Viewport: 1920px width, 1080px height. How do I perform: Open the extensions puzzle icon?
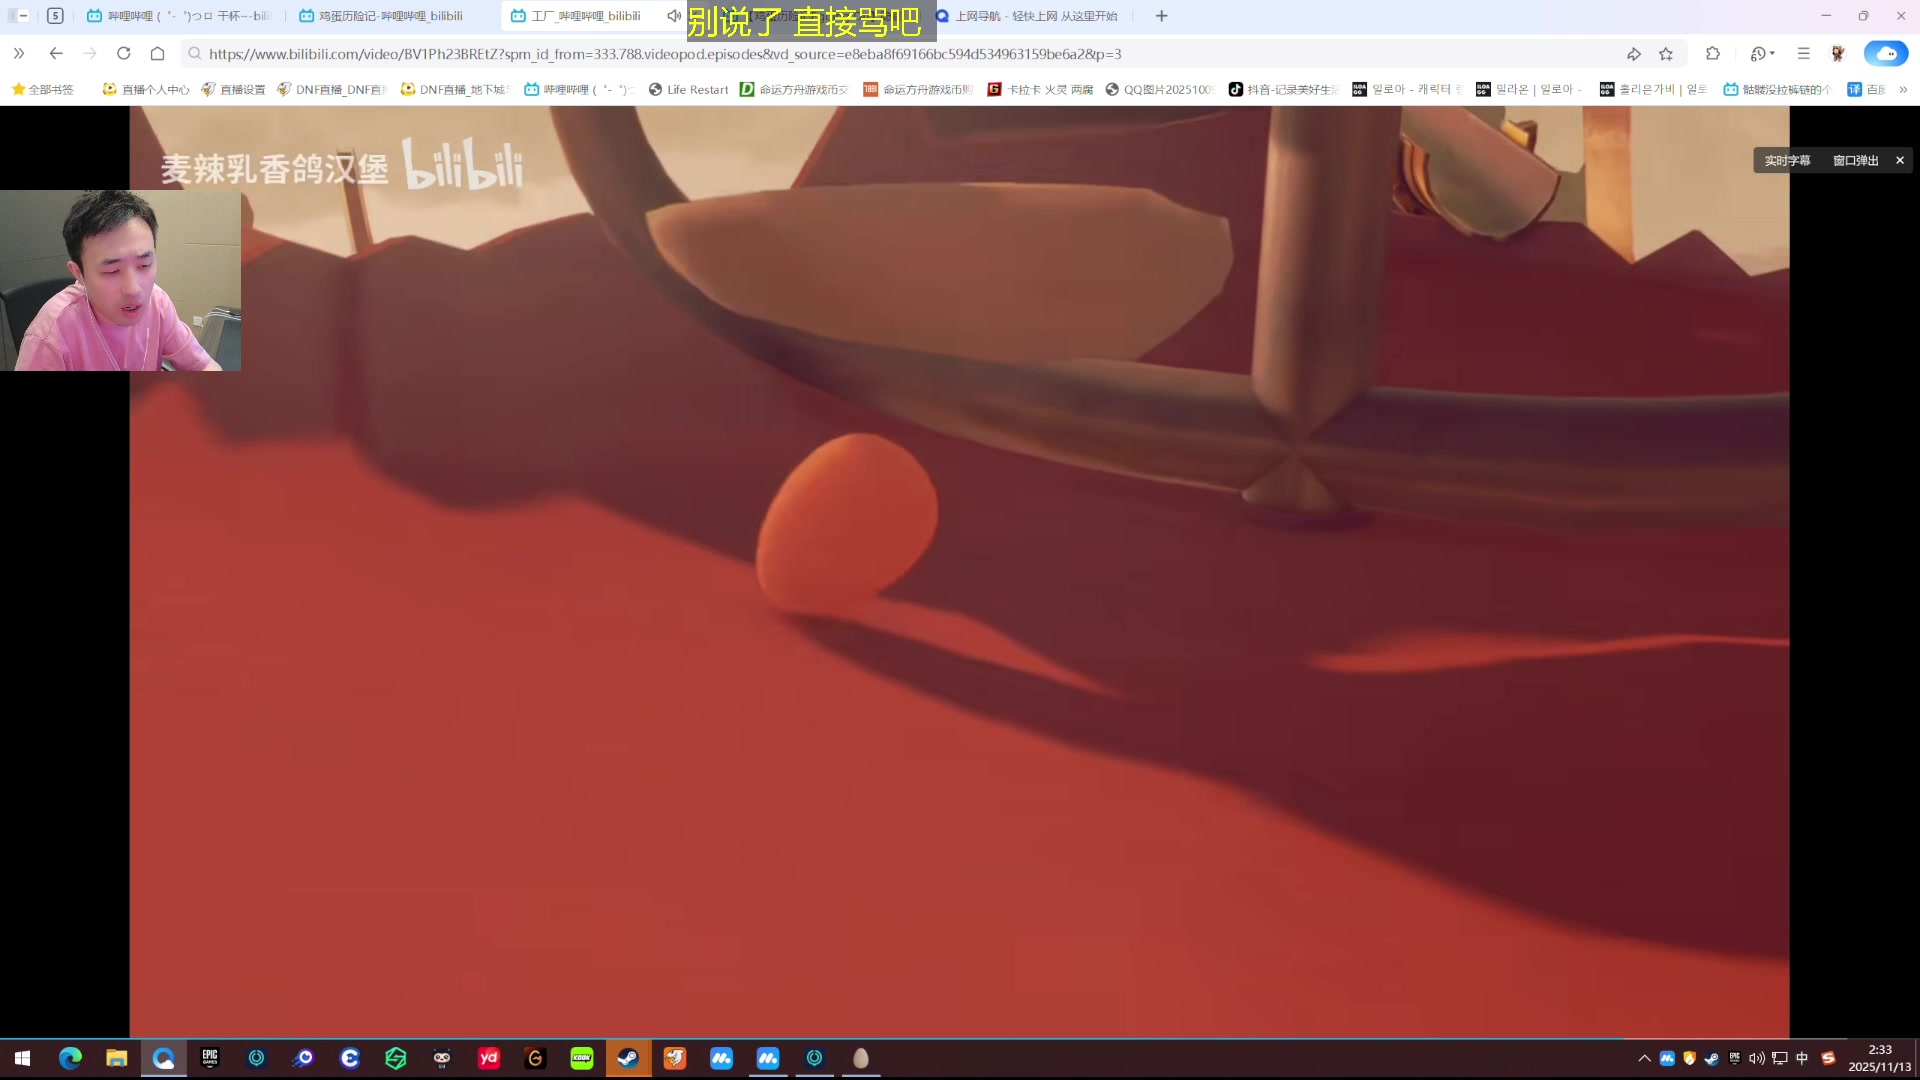click(1713, 54)
